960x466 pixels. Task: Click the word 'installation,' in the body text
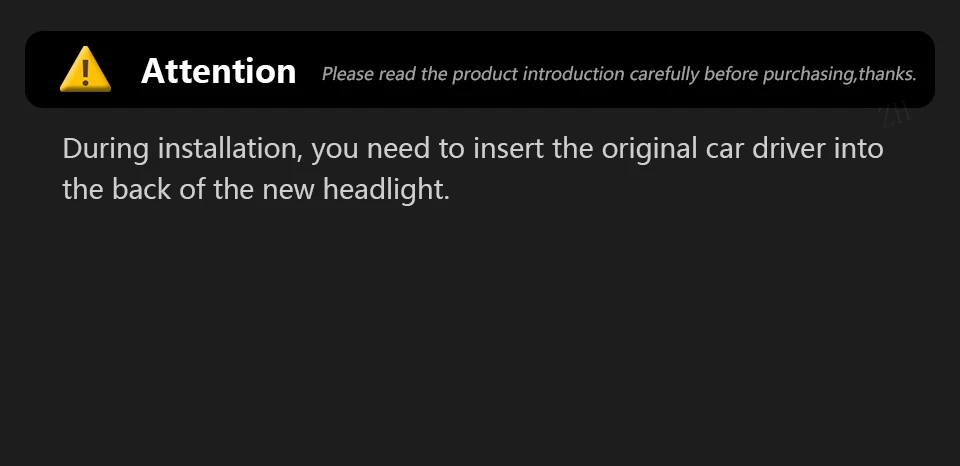click(x=231, y=149)
